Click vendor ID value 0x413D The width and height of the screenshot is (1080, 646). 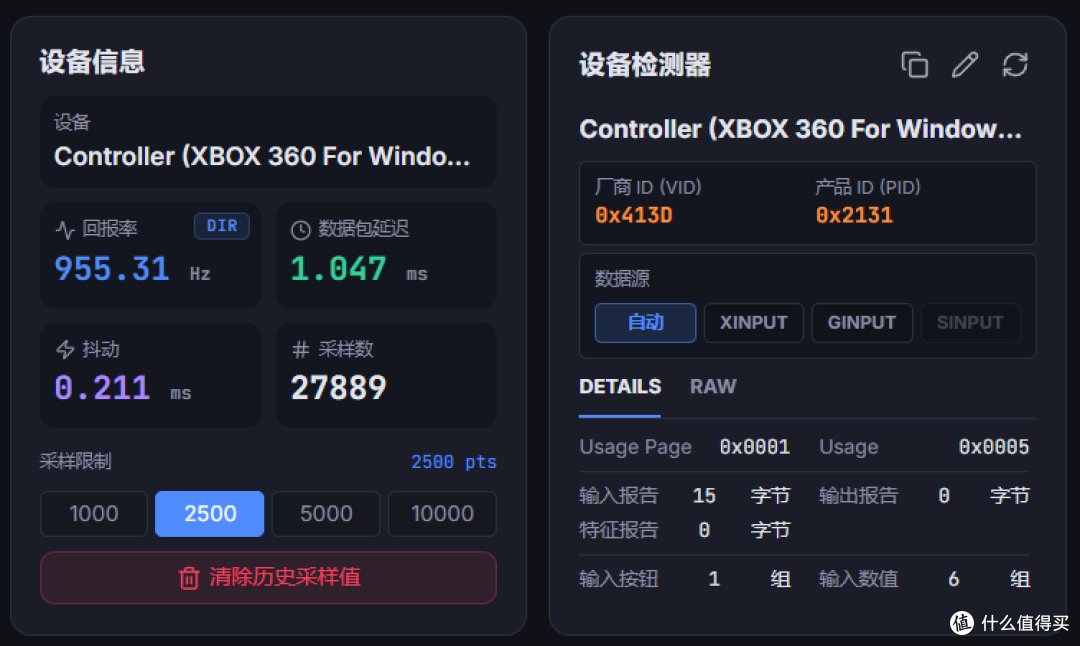634,216
